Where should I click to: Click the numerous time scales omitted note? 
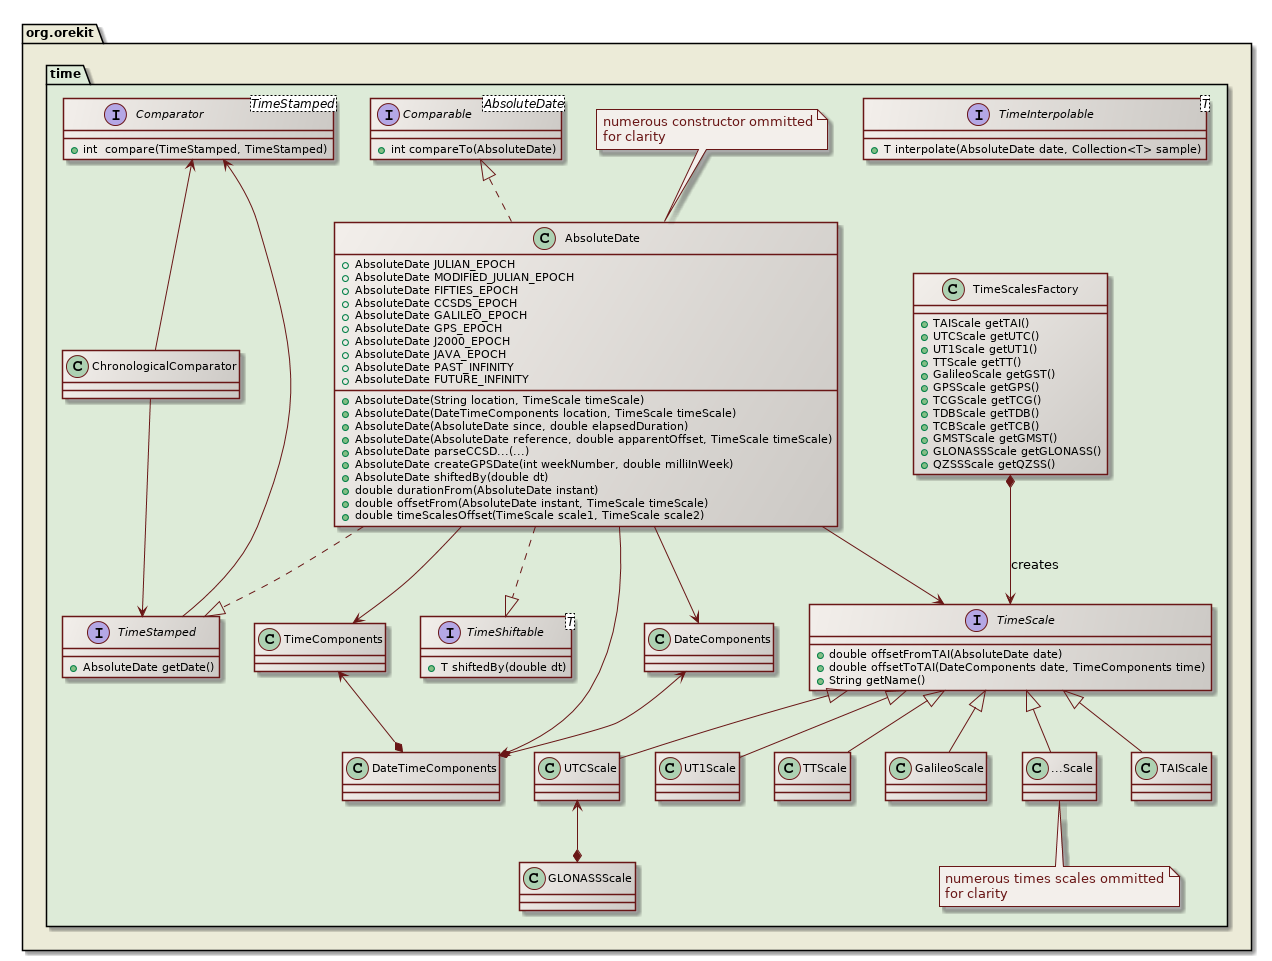coord(1060,886)
